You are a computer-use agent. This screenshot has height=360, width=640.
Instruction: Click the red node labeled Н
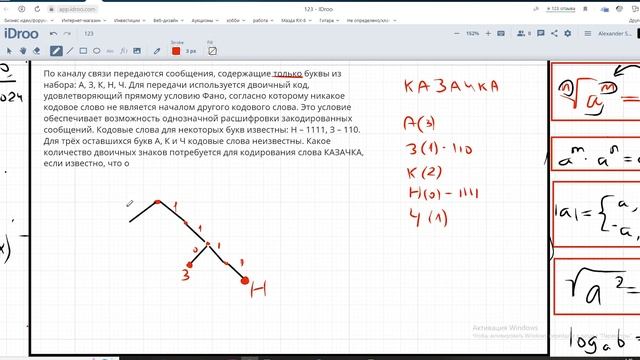(x=245, y=281)
